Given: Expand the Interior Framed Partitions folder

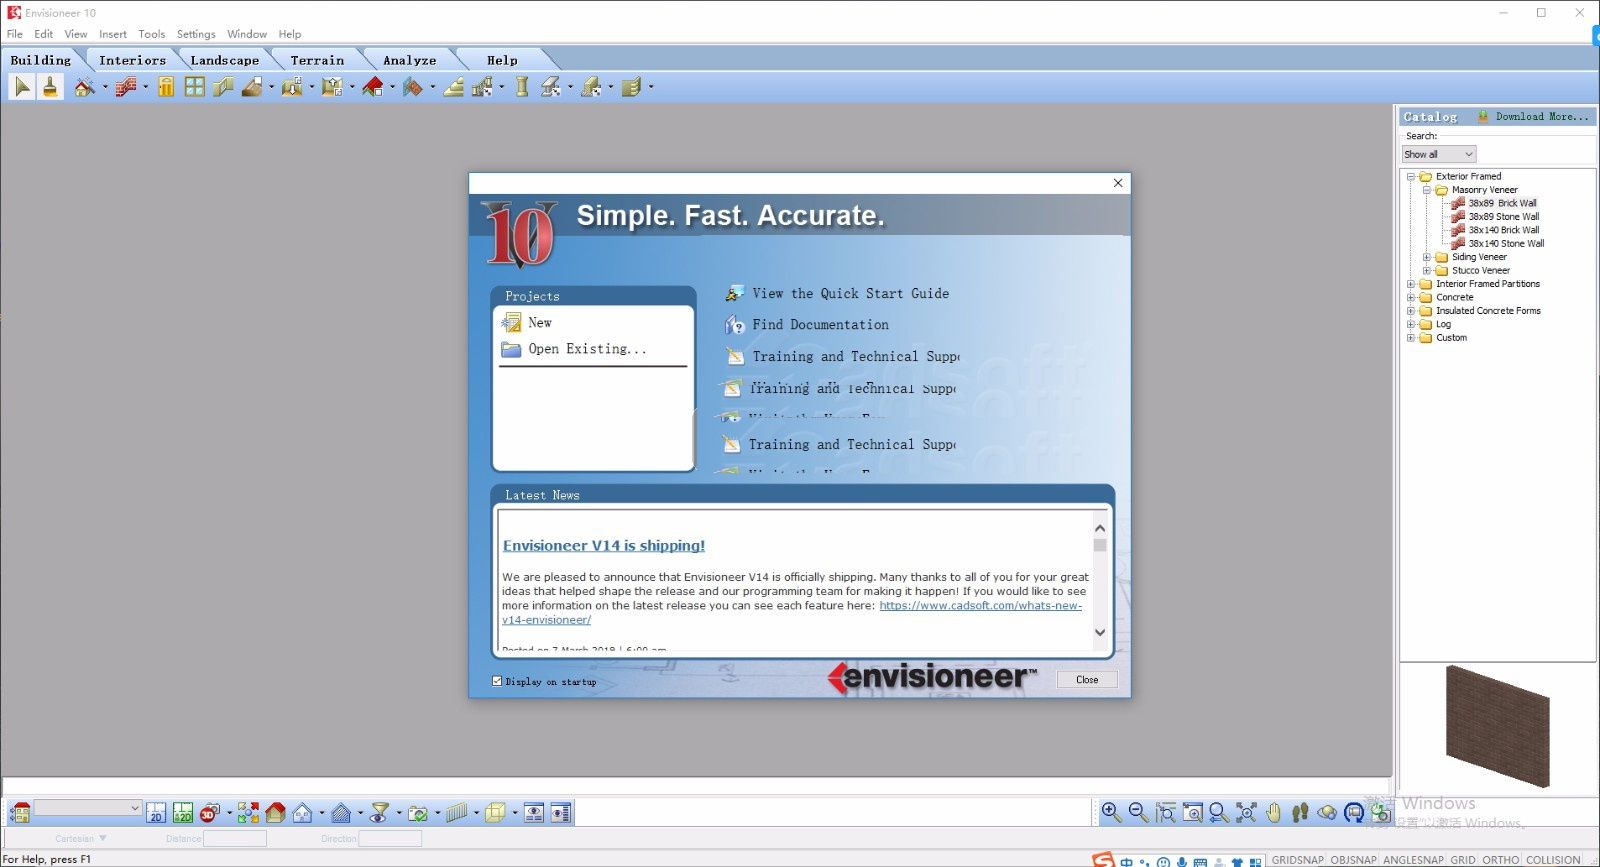Looking at the screenshot, I should 1411,284.
